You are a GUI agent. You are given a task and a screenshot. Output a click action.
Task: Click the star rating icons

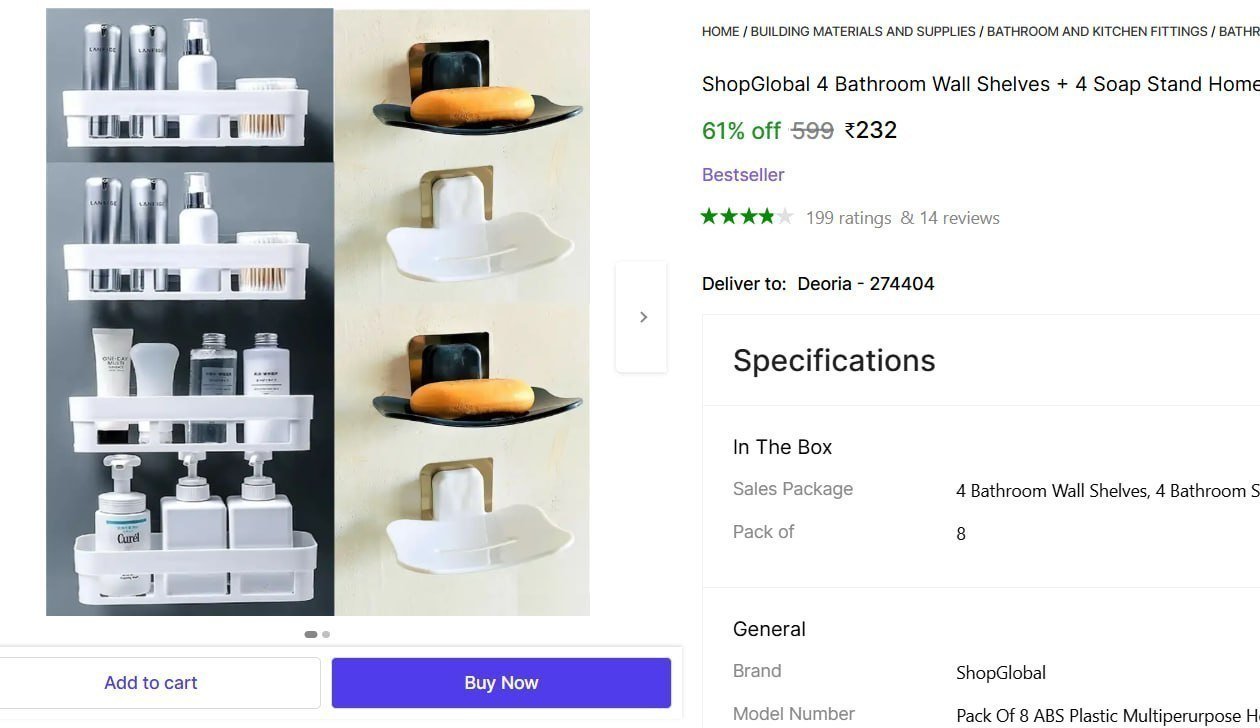coord(747,217)
